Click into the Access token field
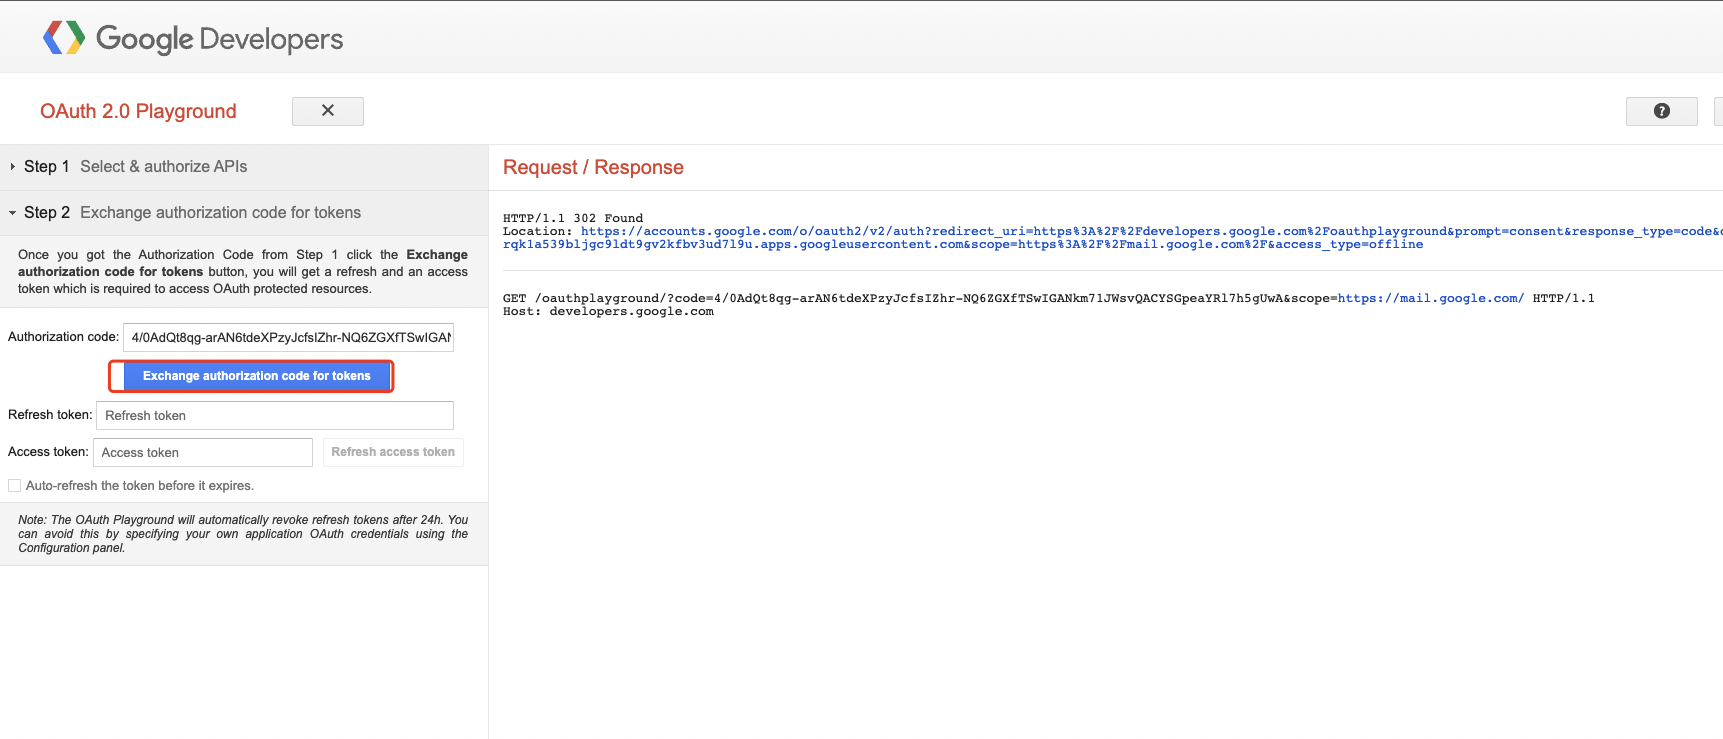This screenshot has height=739, width=1723. pos(202,453)
